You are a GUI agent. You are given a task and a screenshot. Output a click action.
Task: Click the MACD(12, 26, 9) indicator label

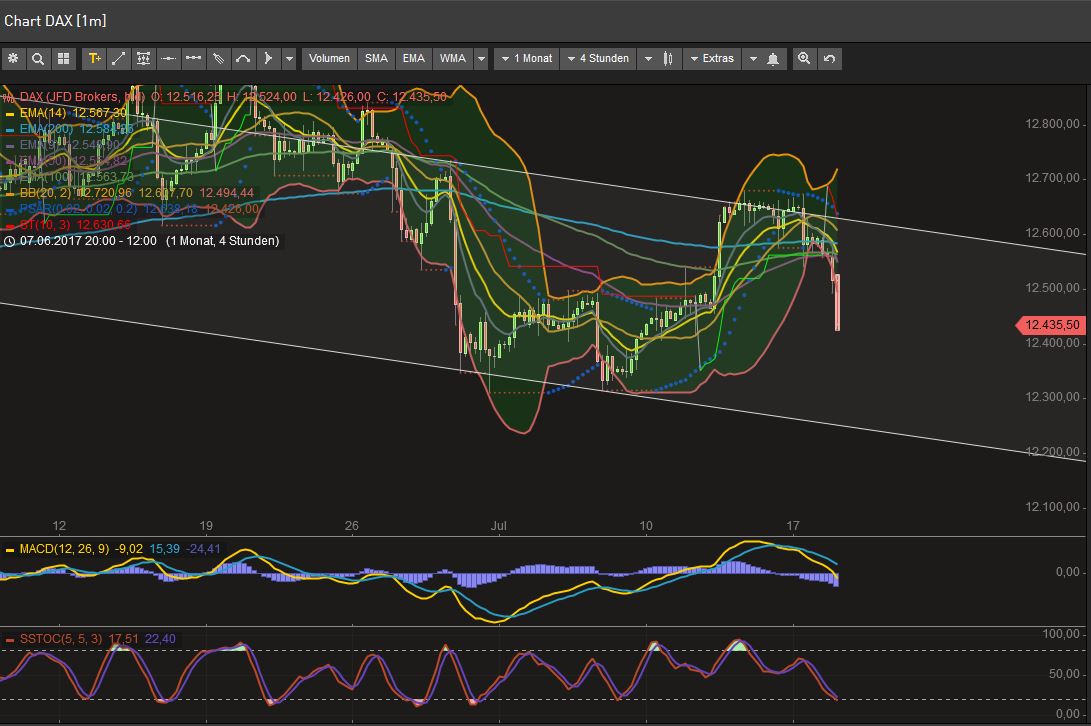pyautogui.click(x=64, y=549)
